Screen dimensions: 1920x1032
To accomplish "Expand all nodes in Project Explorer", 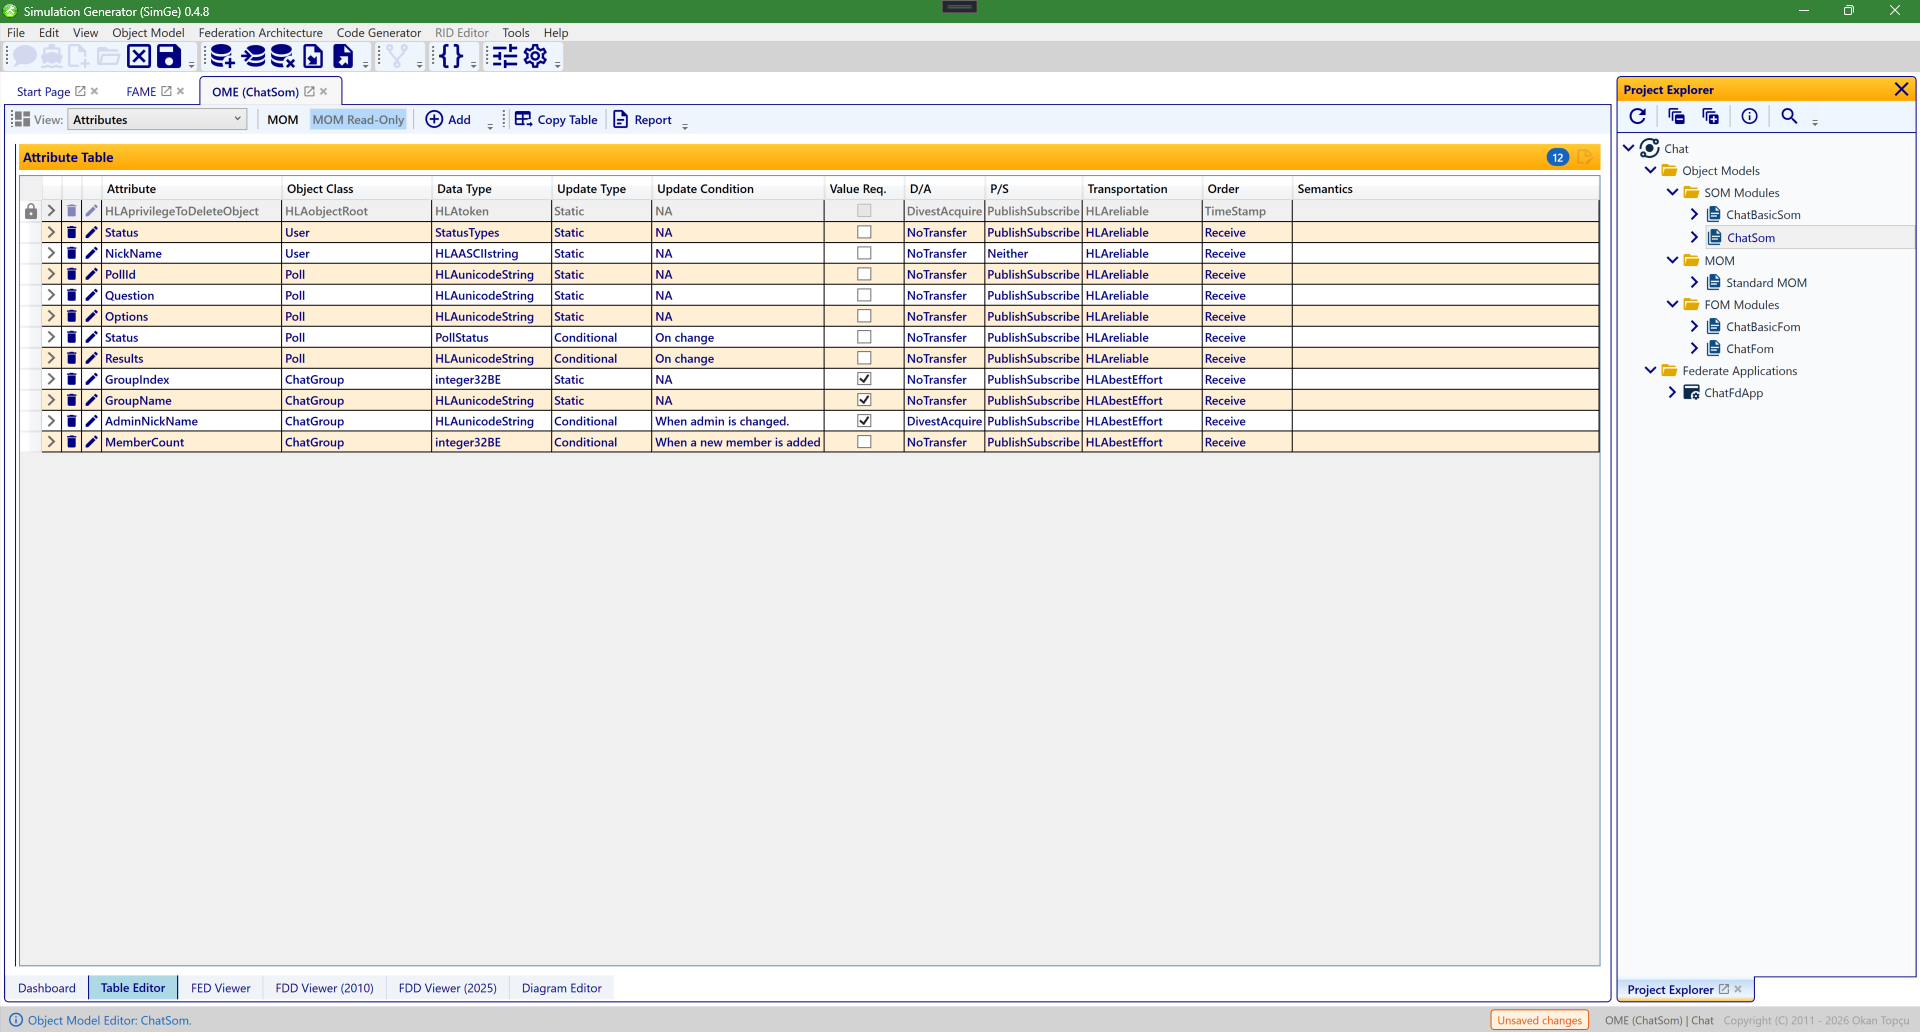I will pyautogui.click(x=1710, y=116).
